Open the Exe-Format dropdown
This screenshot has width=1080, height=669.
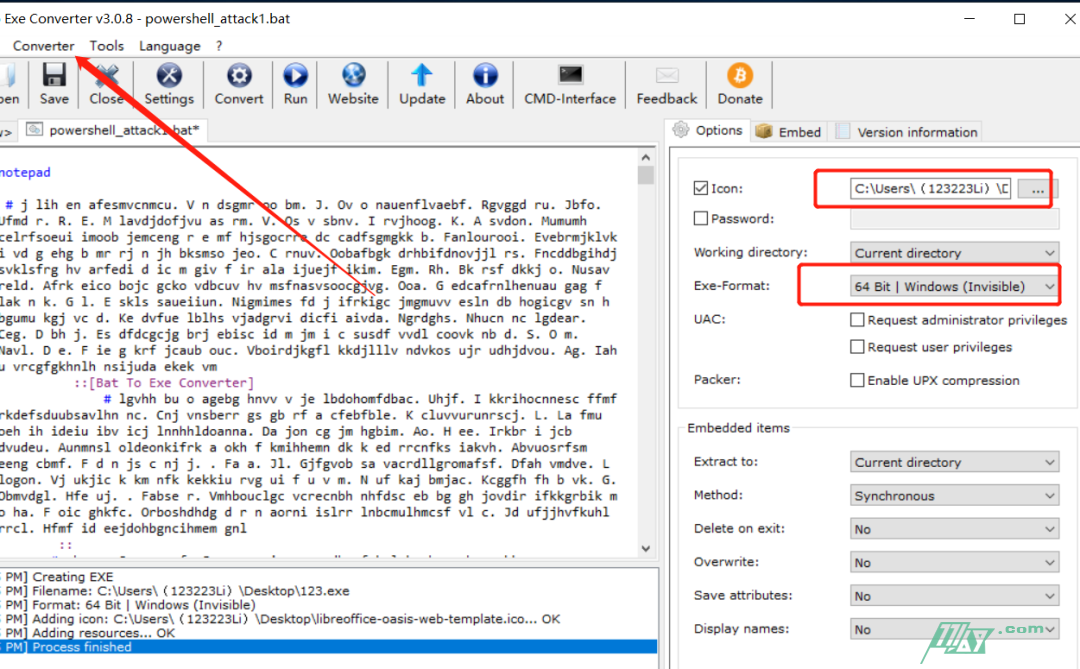(x=954, y=286)
